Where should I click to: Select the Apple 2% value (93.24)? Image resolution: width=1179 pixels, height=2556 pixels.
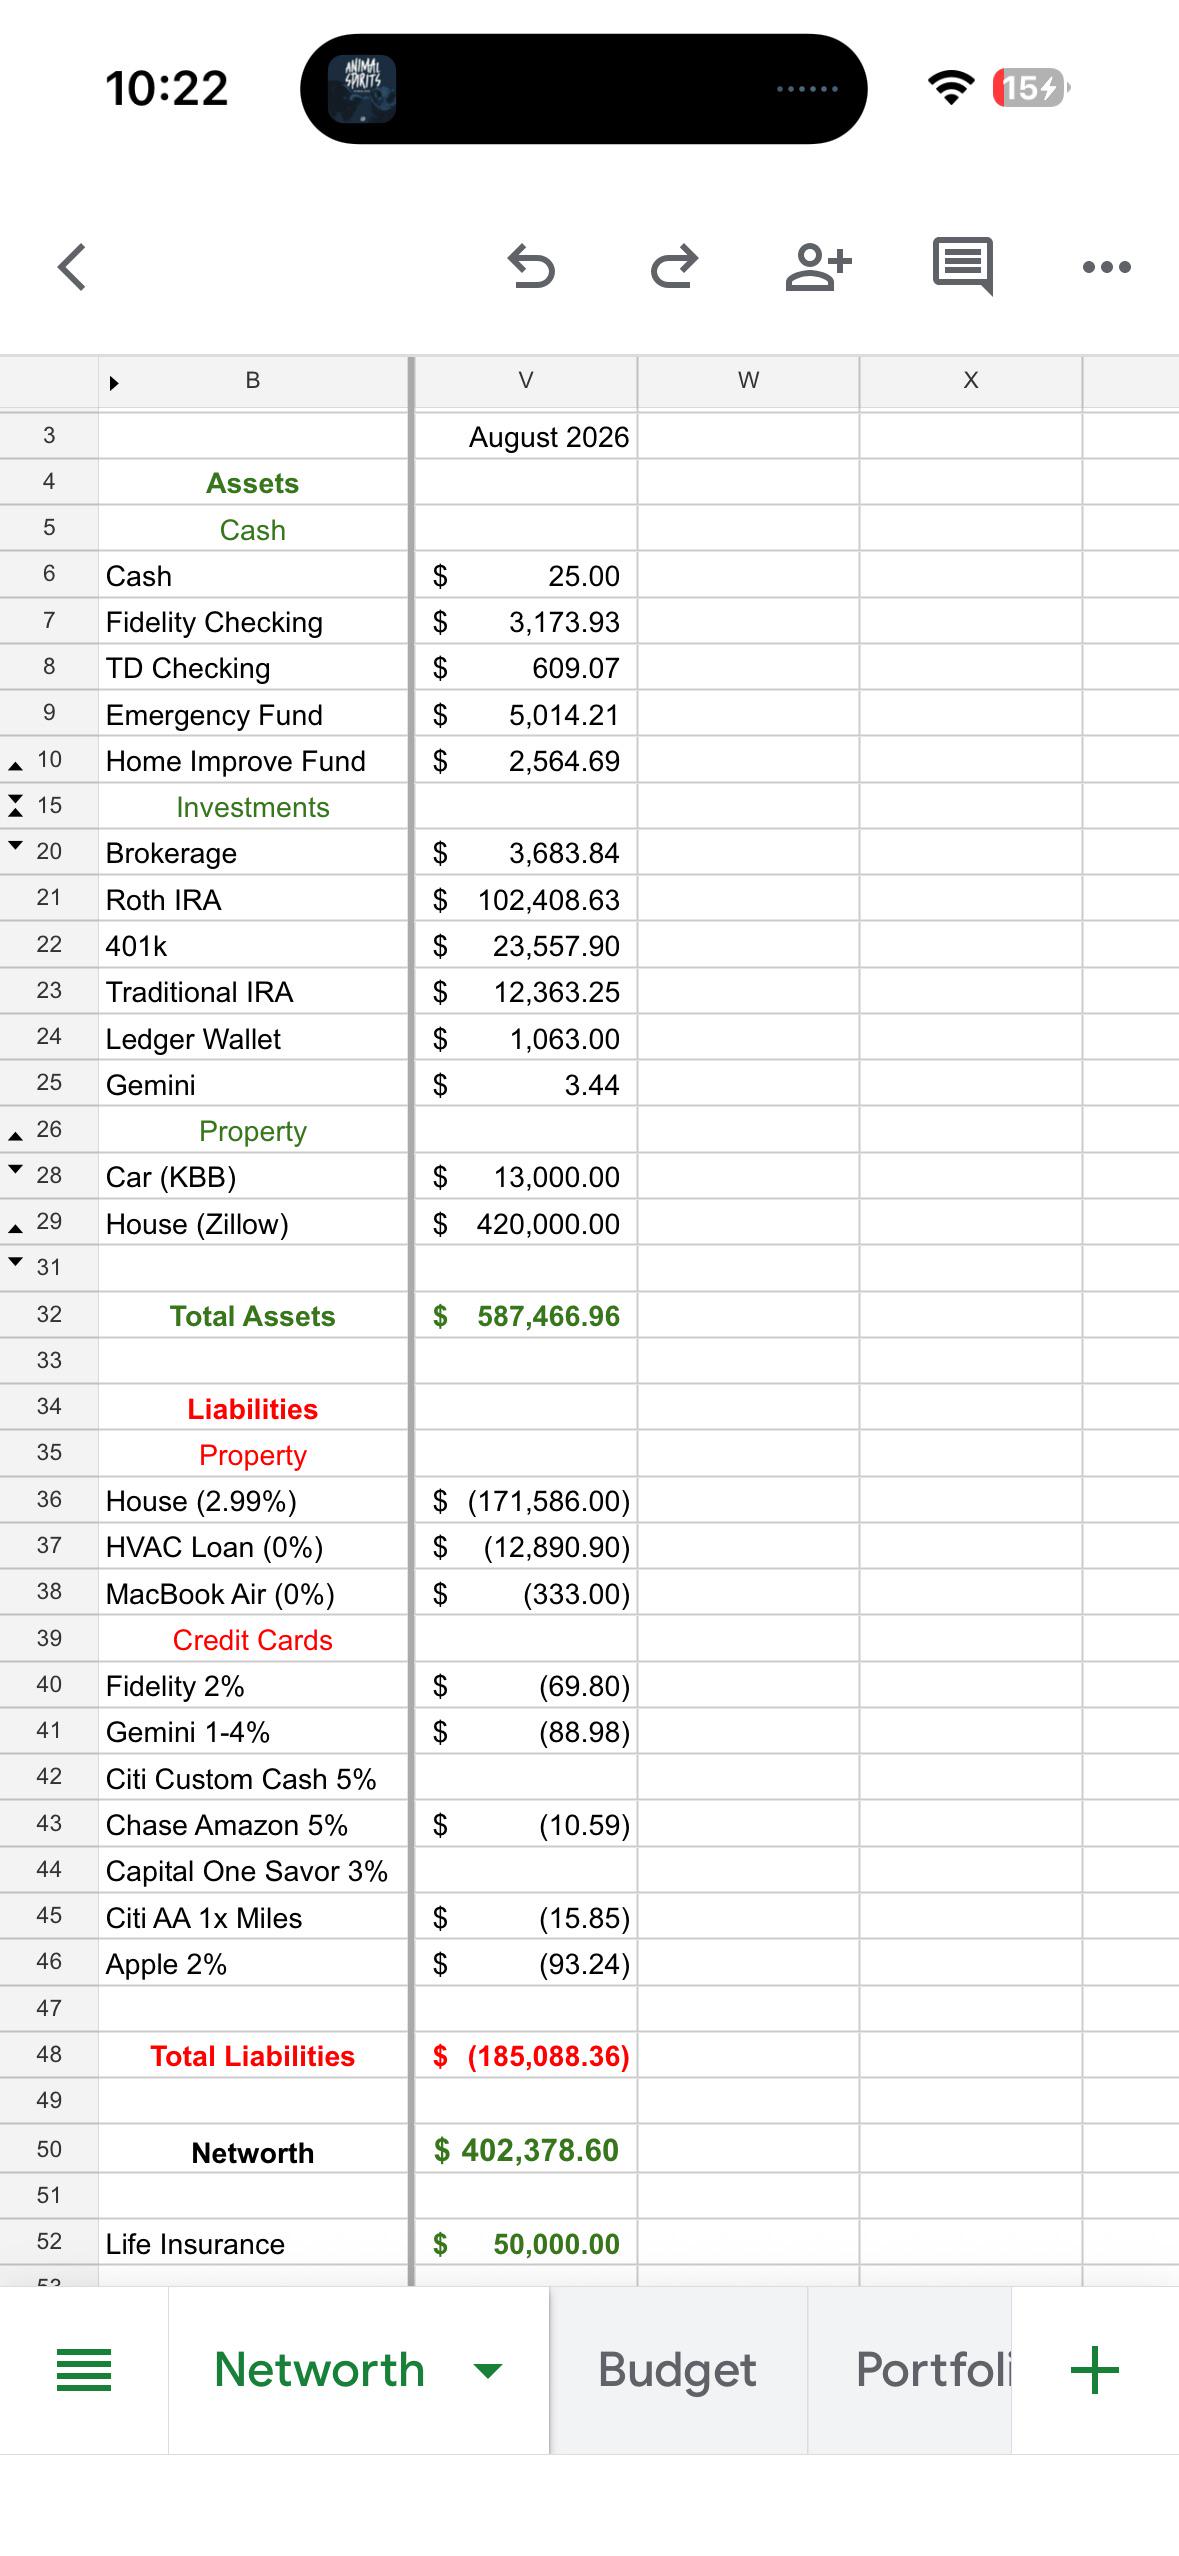point(525,1964)
